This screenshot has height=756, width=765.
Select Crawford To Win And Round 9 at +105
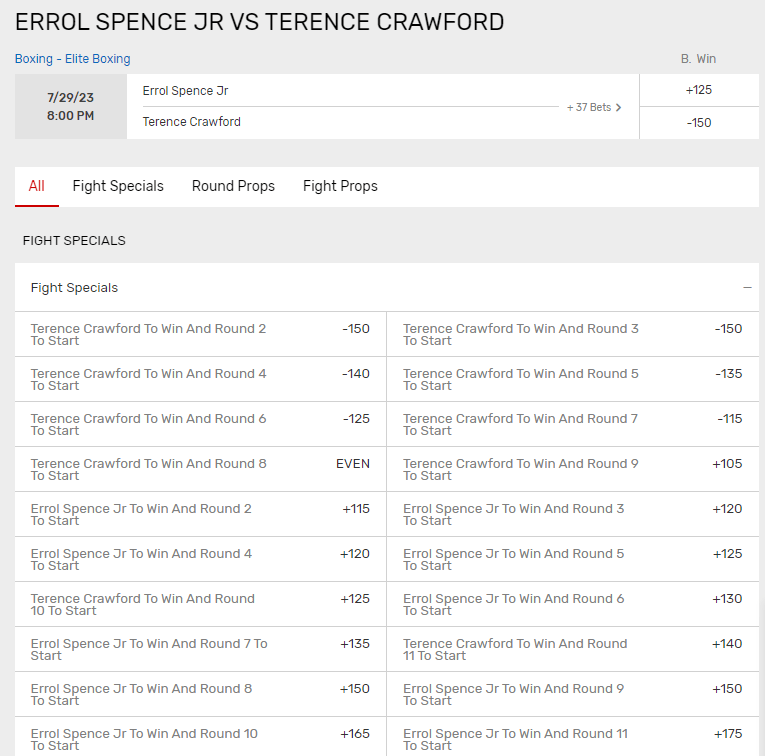pos(573,469)
